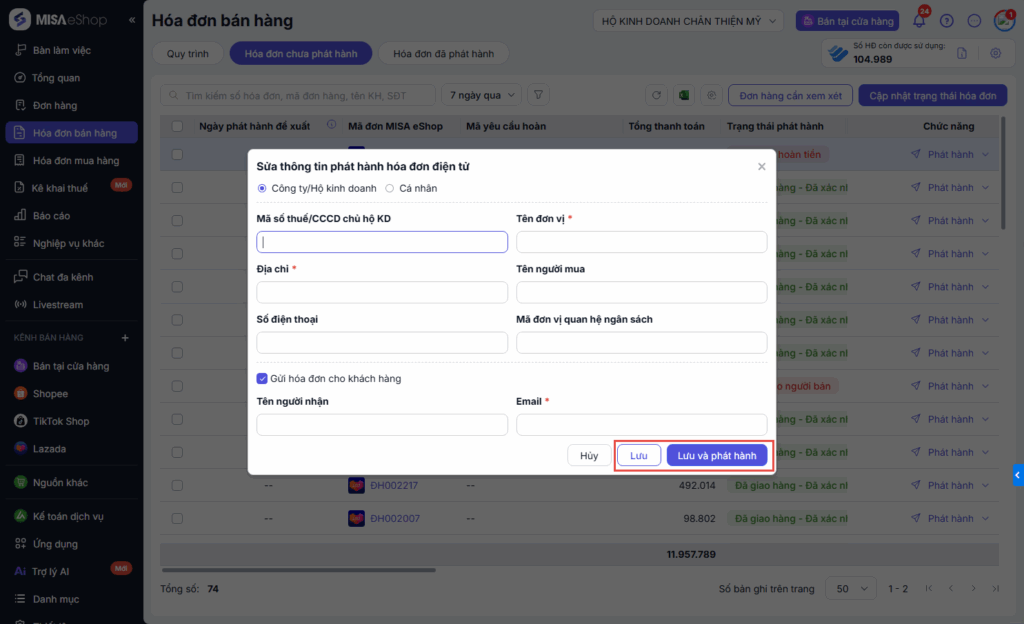
Task: Add a sales channel with plus icon
Action: click(x=125, y=338)
